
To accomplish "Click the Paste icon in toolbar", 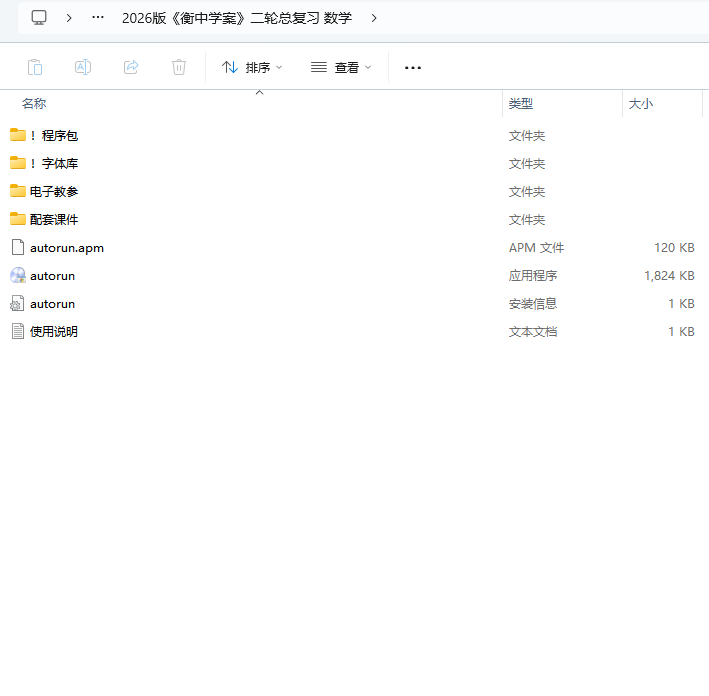I will 35,67.
